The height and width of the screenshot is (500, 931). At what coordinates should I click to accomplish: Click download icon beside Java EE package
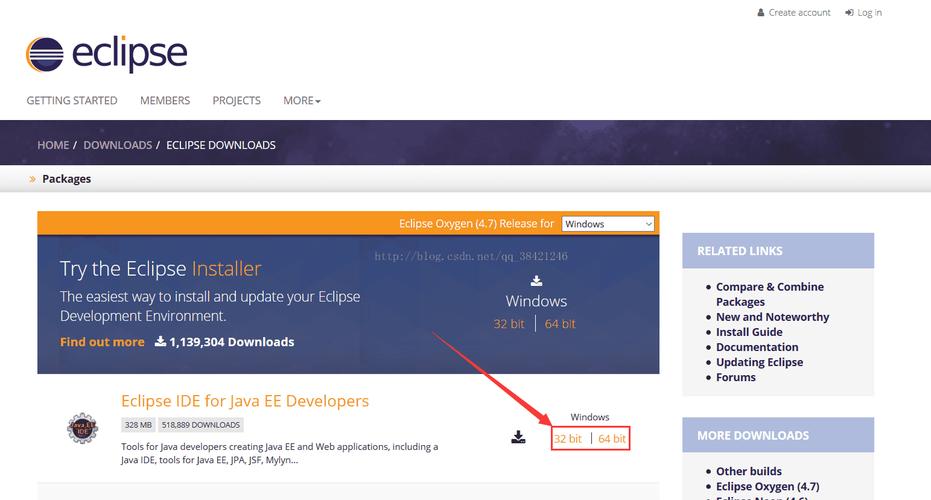click(518, 437)
